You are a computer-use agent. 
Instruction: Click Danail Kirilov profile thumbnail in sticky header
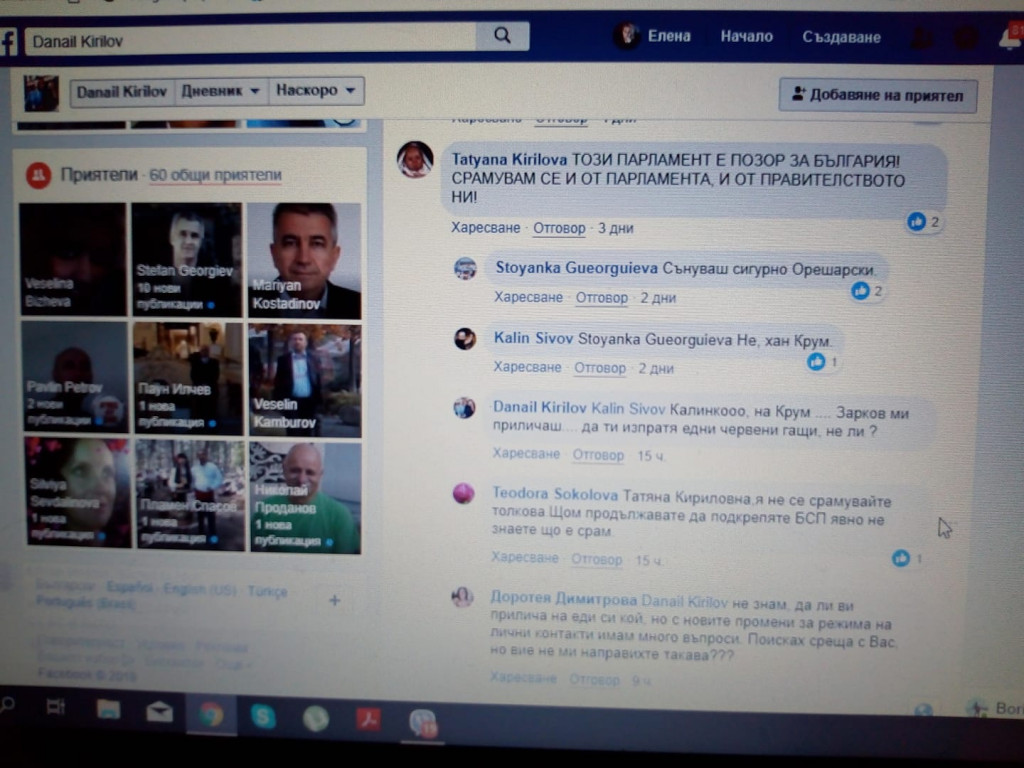click(x=41, y=93)
